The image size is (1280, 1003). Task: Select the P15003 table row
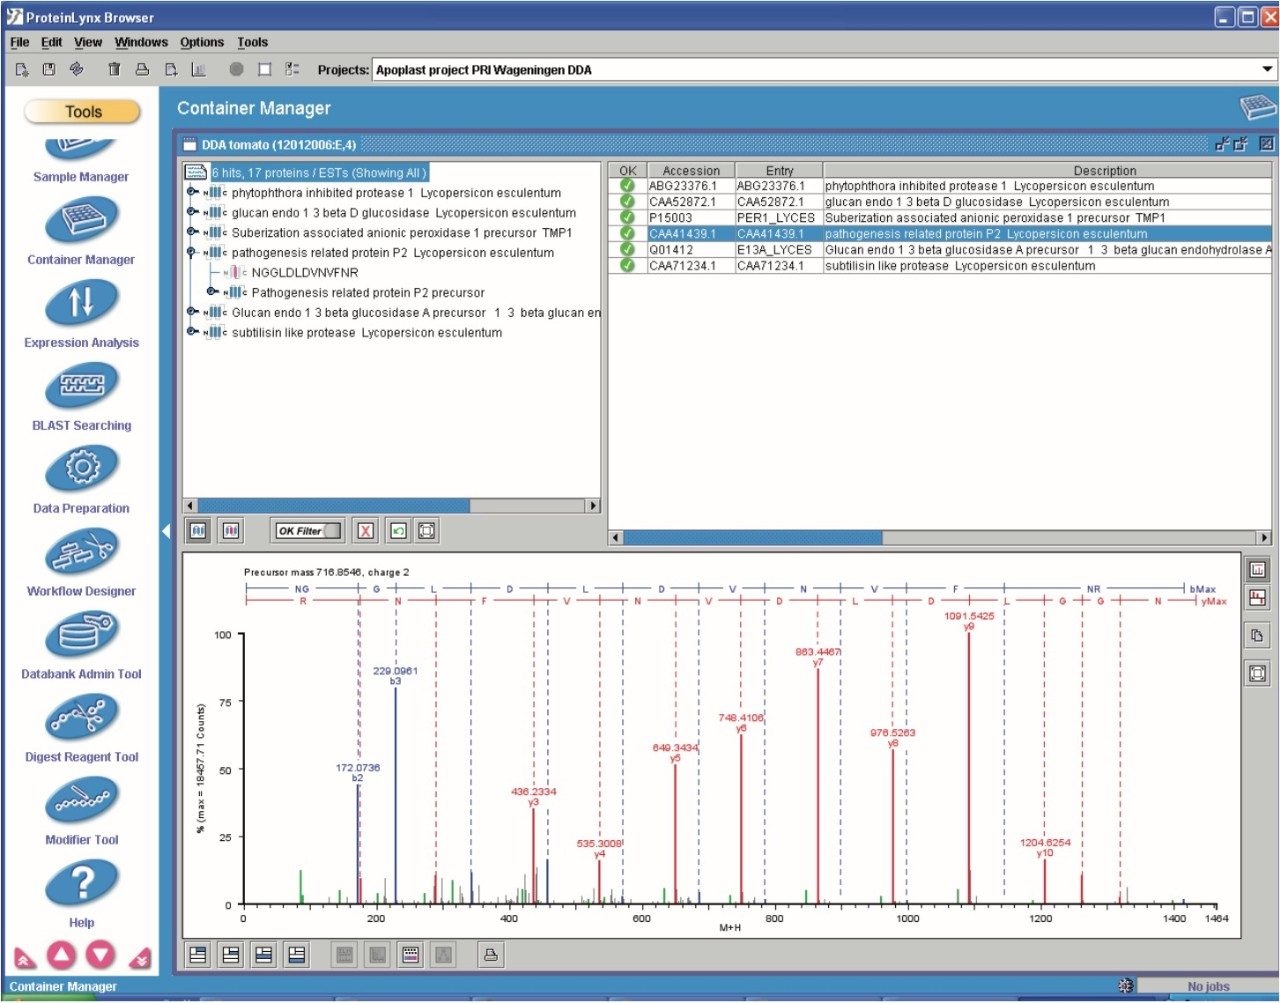click(x=940, y=217)
